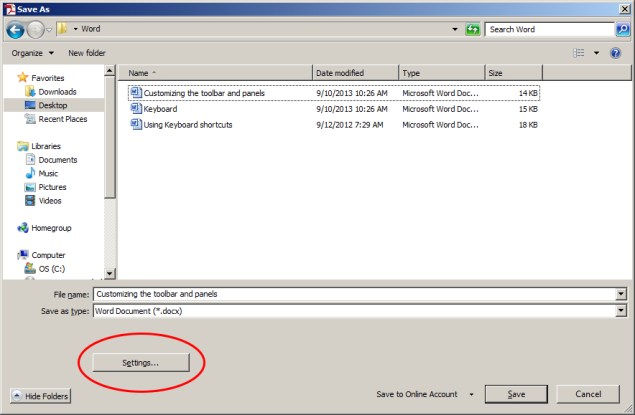This screenshot has width=635, height=415.
Task: Collapse the pane with Hide Folders
Action: click(x=41, y=396)
